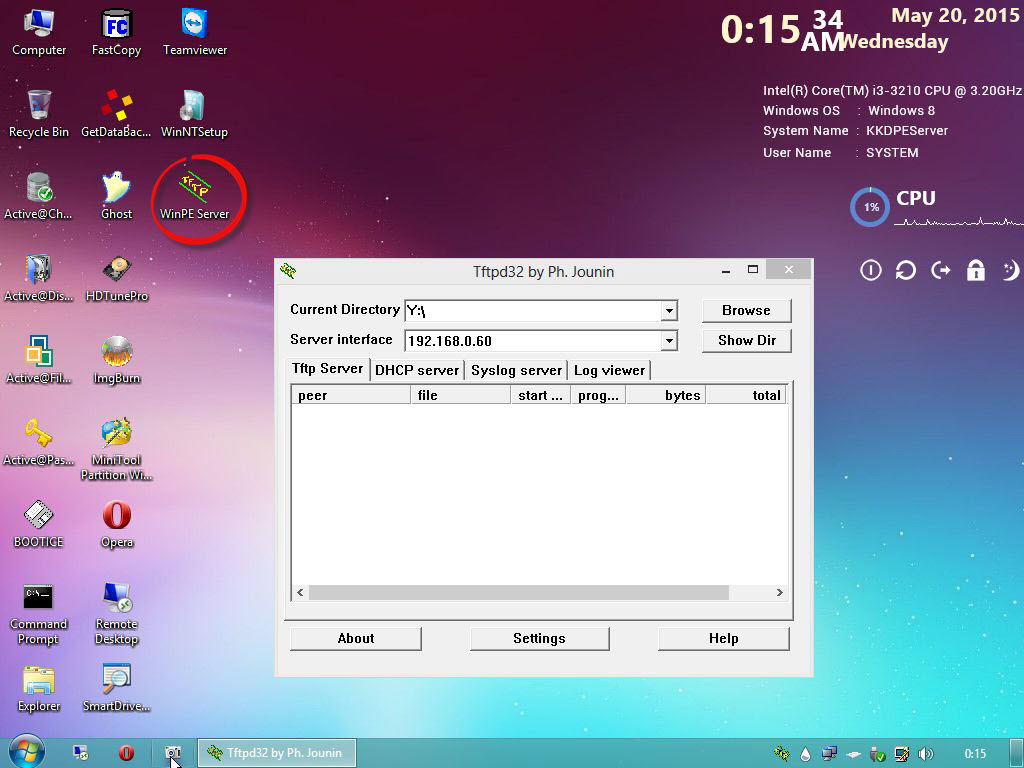1024x768 pixels.
Task: Sort by the file column header
Action: [x=460, y=395]
